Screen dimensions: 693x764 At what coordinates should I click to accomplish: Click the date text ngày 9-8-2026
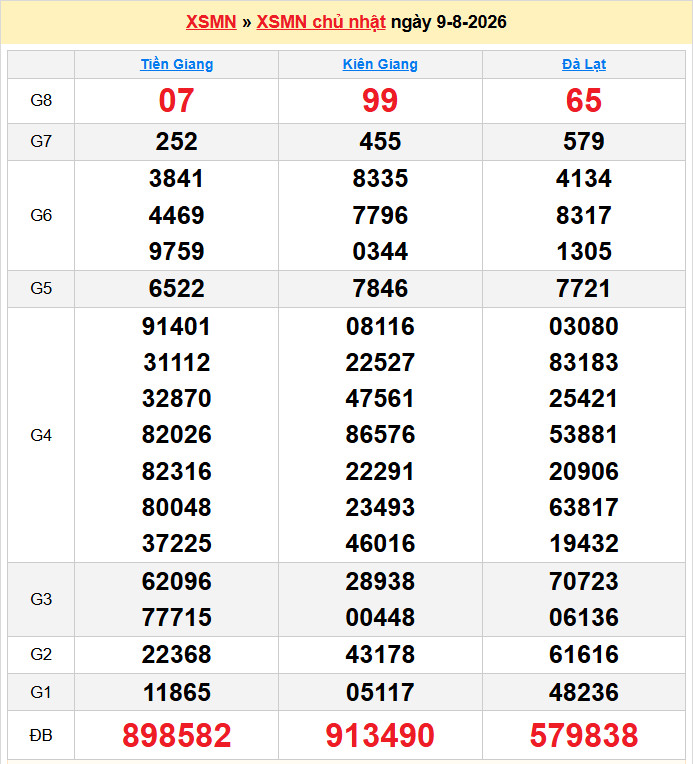click(x=449, y=22)
